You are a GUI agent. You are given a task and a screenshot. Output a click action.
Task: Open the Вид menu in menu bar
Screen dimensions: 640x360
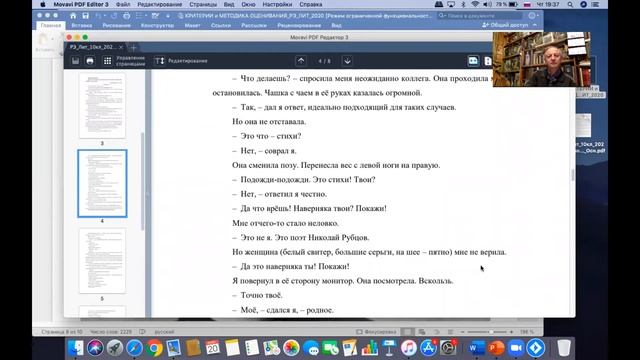tap(229, 4)
